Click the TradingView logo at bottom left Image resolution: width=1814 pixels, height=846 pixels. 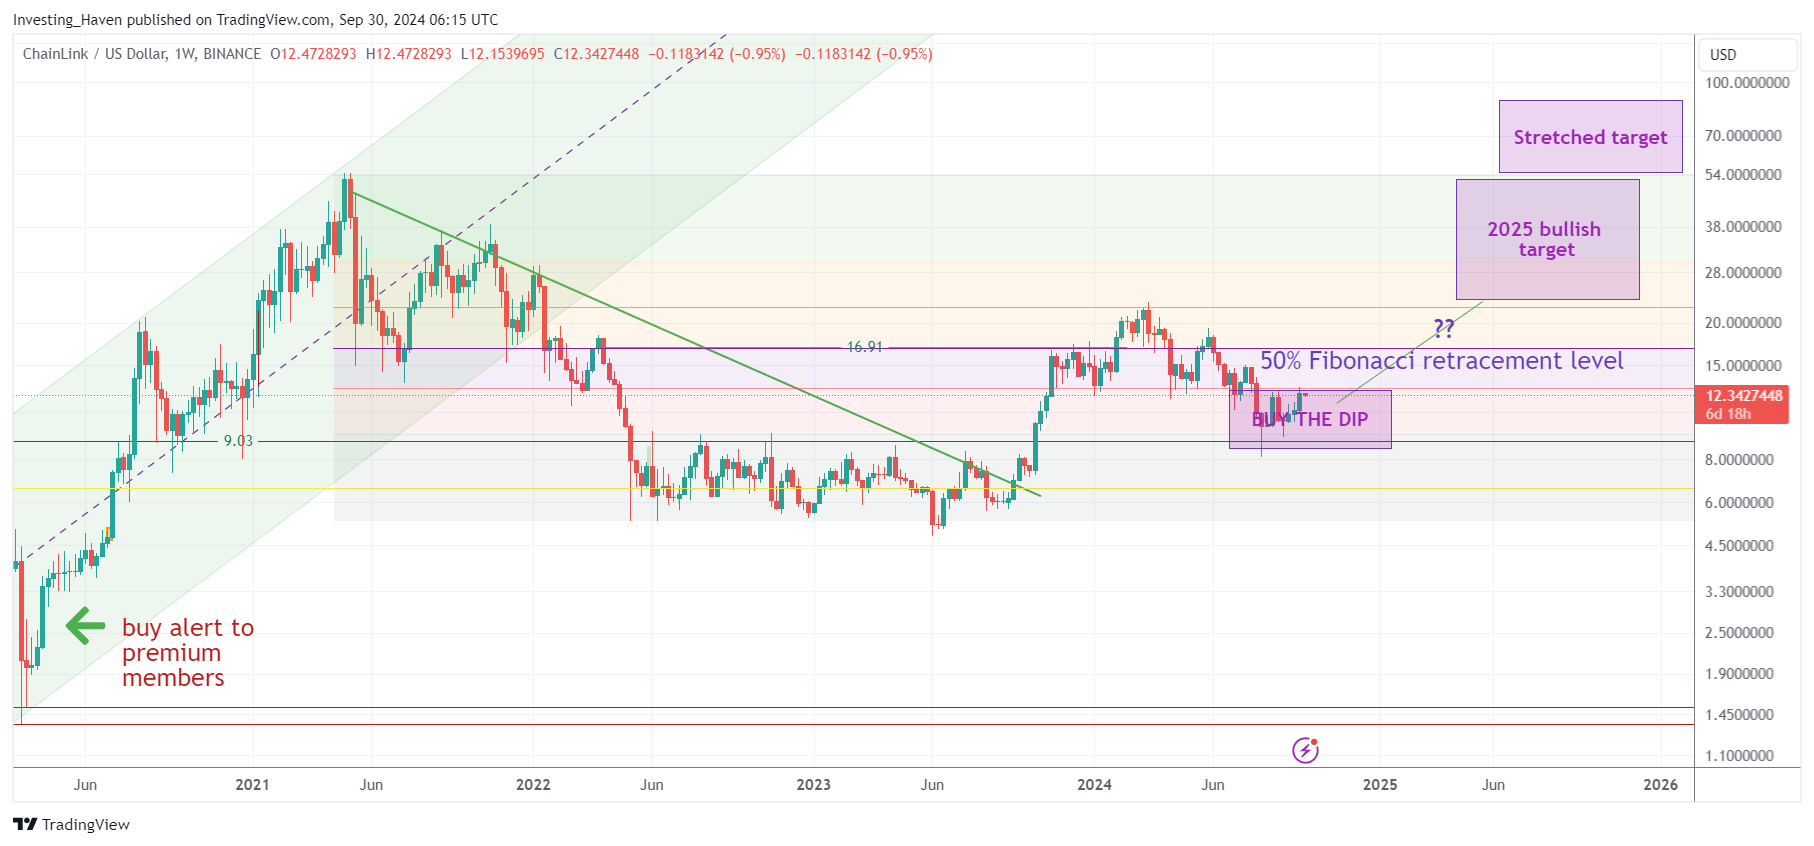[71, 824]
